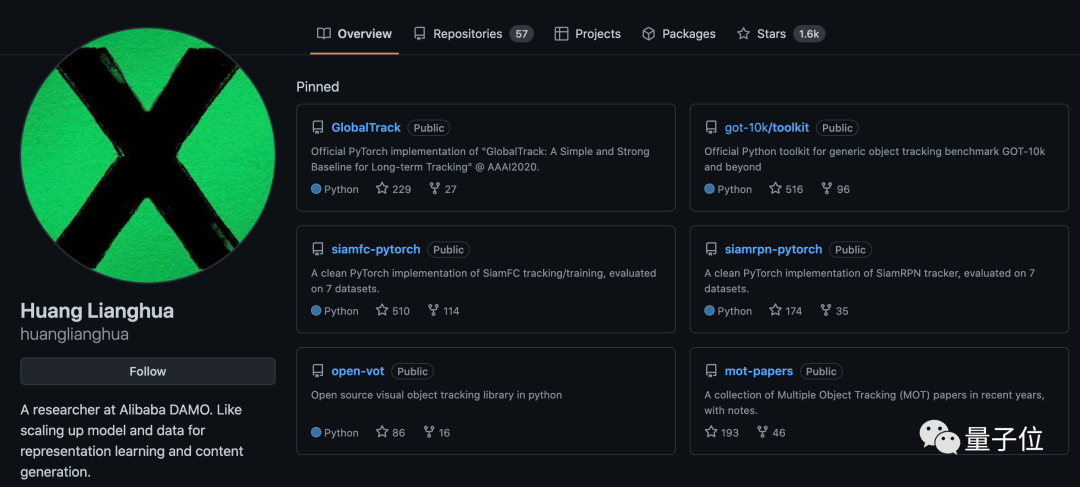
Task: Click the Packages cube icon
Action: point(648,34)
